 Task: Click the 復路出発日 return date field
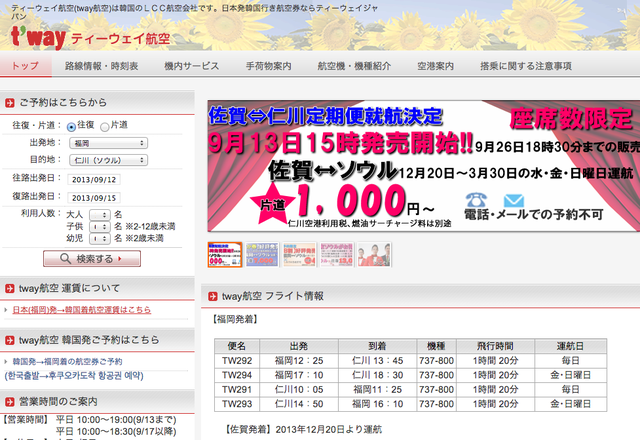click(x=94, y=198)
